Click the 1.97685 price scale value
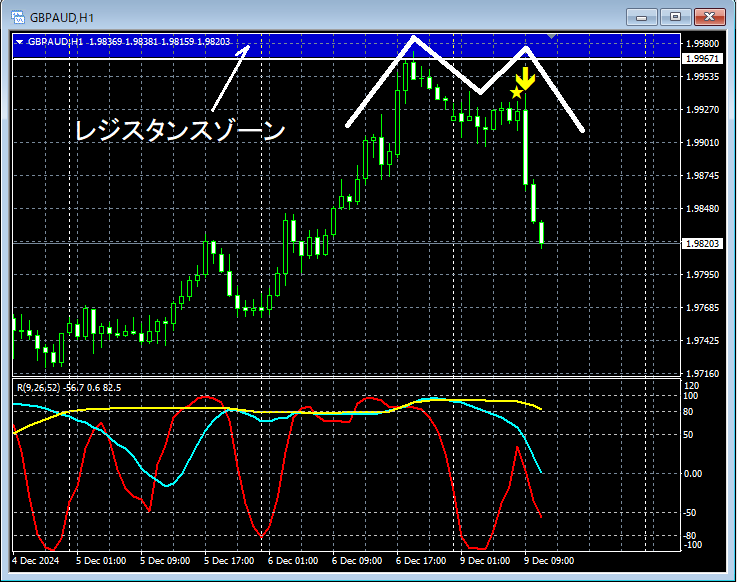The image size is (738, 582). (703, 307)
